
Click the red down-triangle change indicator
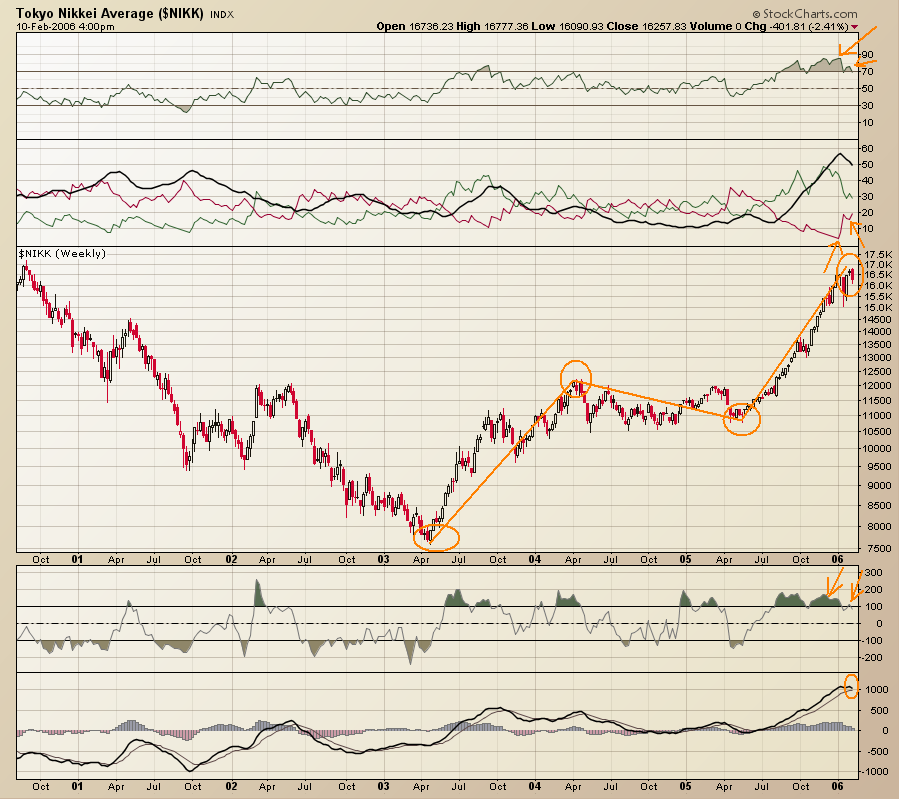coord(854,27)
